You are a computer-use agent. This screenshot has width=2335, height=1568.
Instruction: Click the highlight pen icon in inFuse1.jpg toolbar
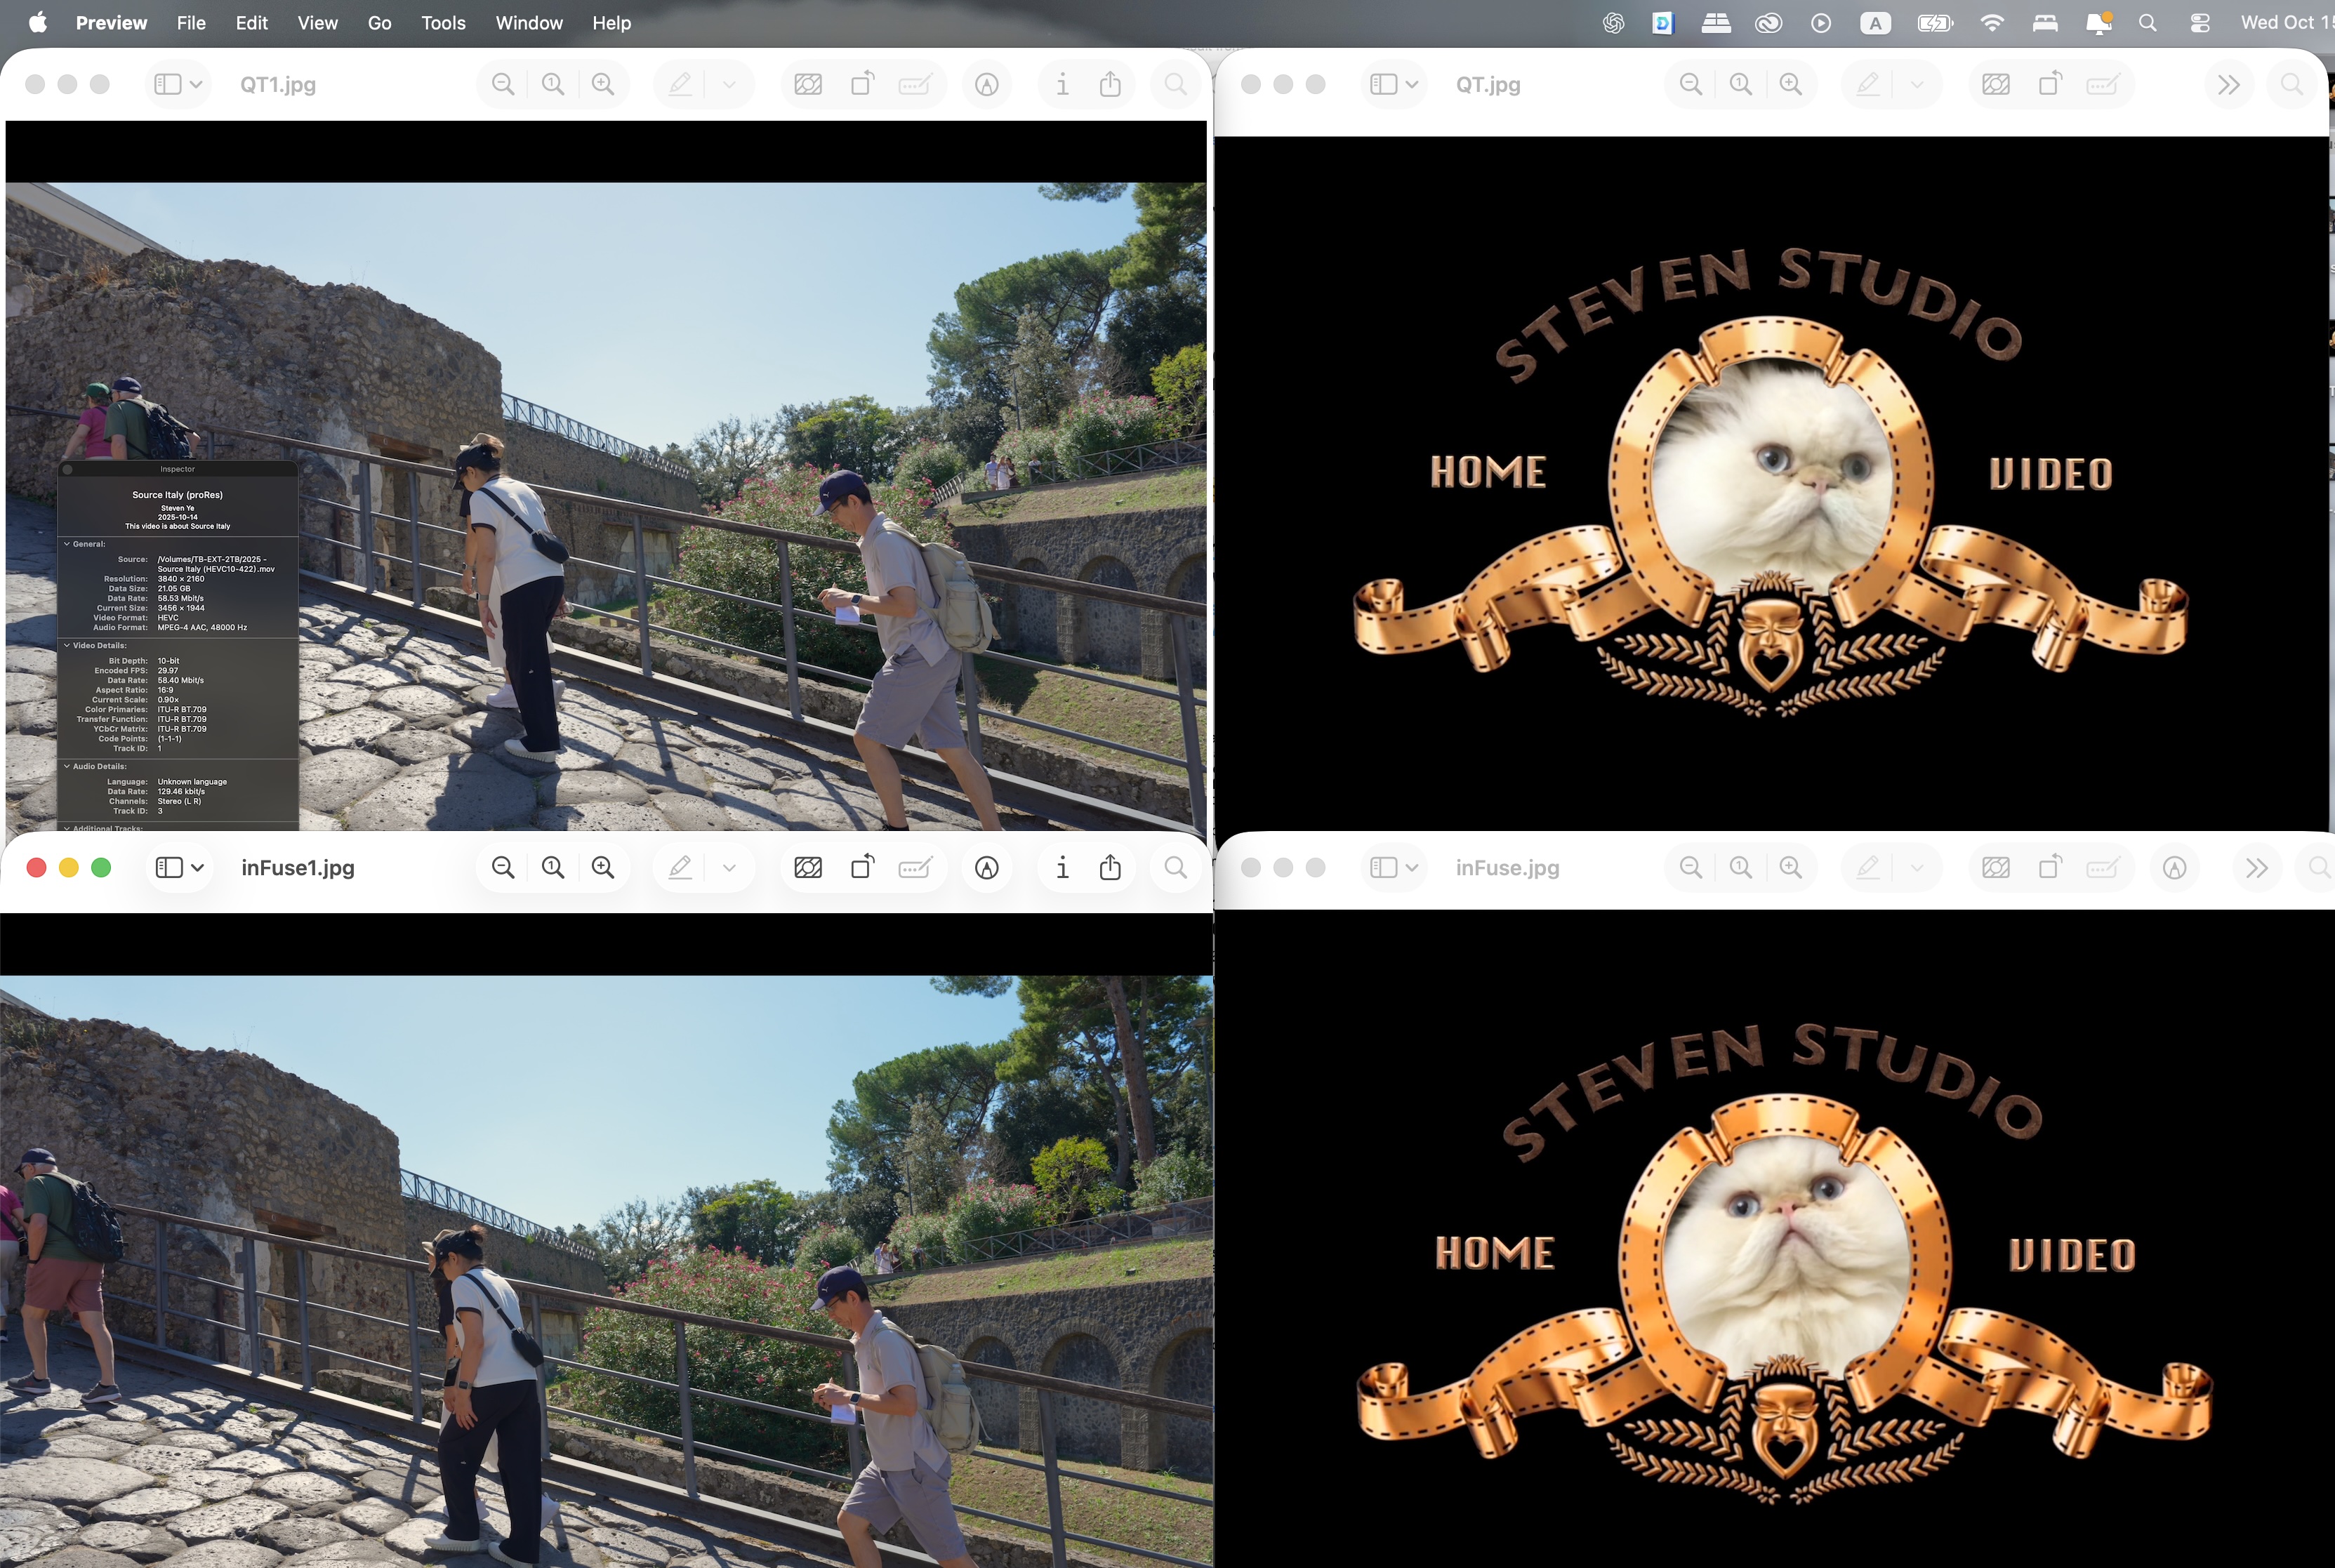click(680, 868)
